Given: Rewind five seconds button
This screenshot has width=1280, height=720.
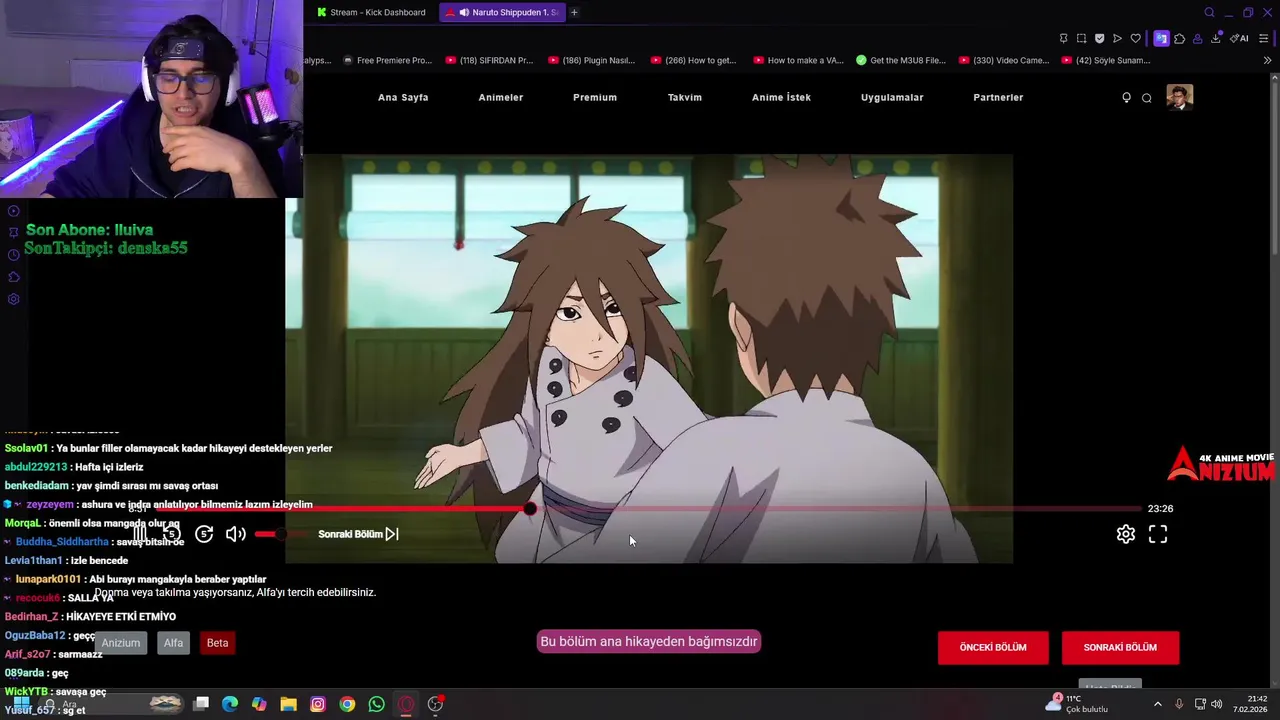Looking at the screenshot, I should tap(172, 534).
